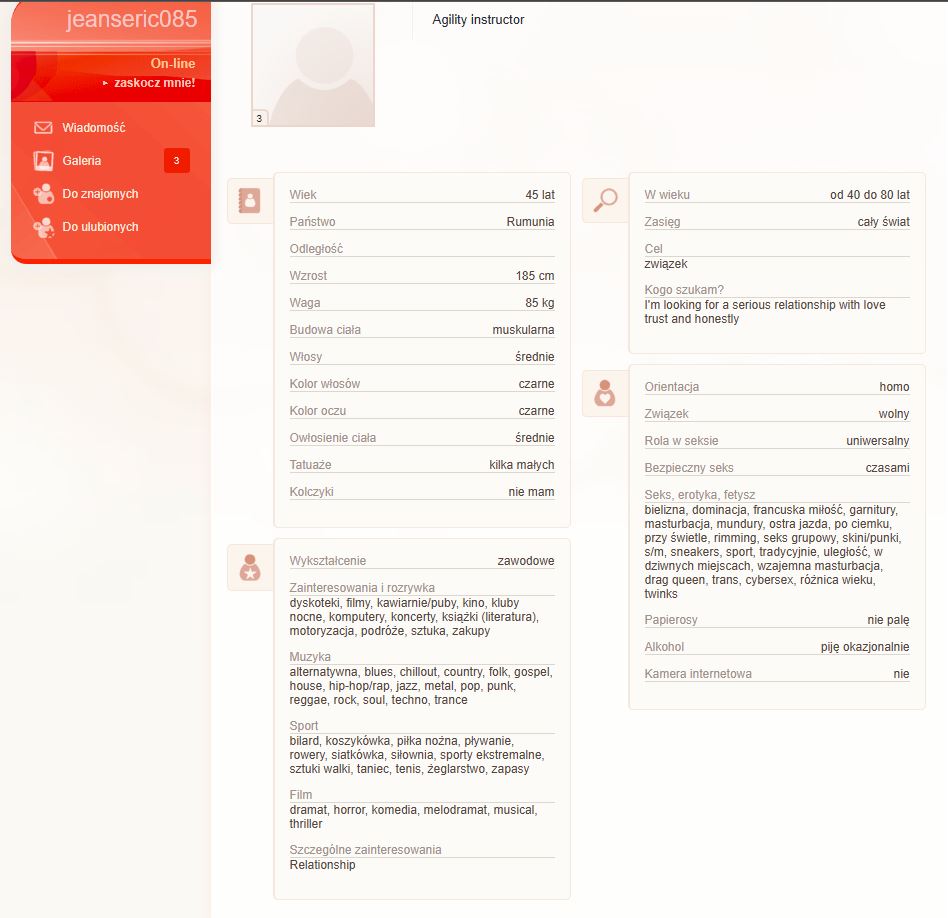Viewport: 948px width, 918px height.
Task: Click the photo count badge on avatar
Action: pos(259,119)
